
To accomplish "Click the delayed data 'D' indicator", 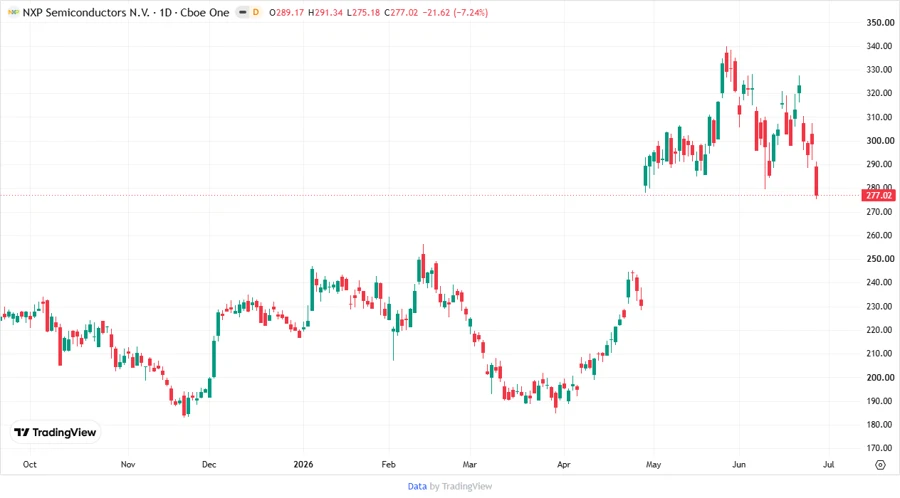I will tap(256, 12).
